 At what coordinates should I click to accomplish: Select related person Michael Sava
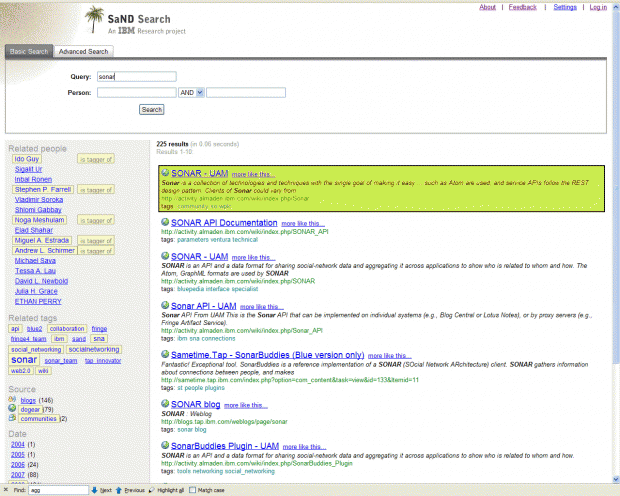(x=35, y=260)
